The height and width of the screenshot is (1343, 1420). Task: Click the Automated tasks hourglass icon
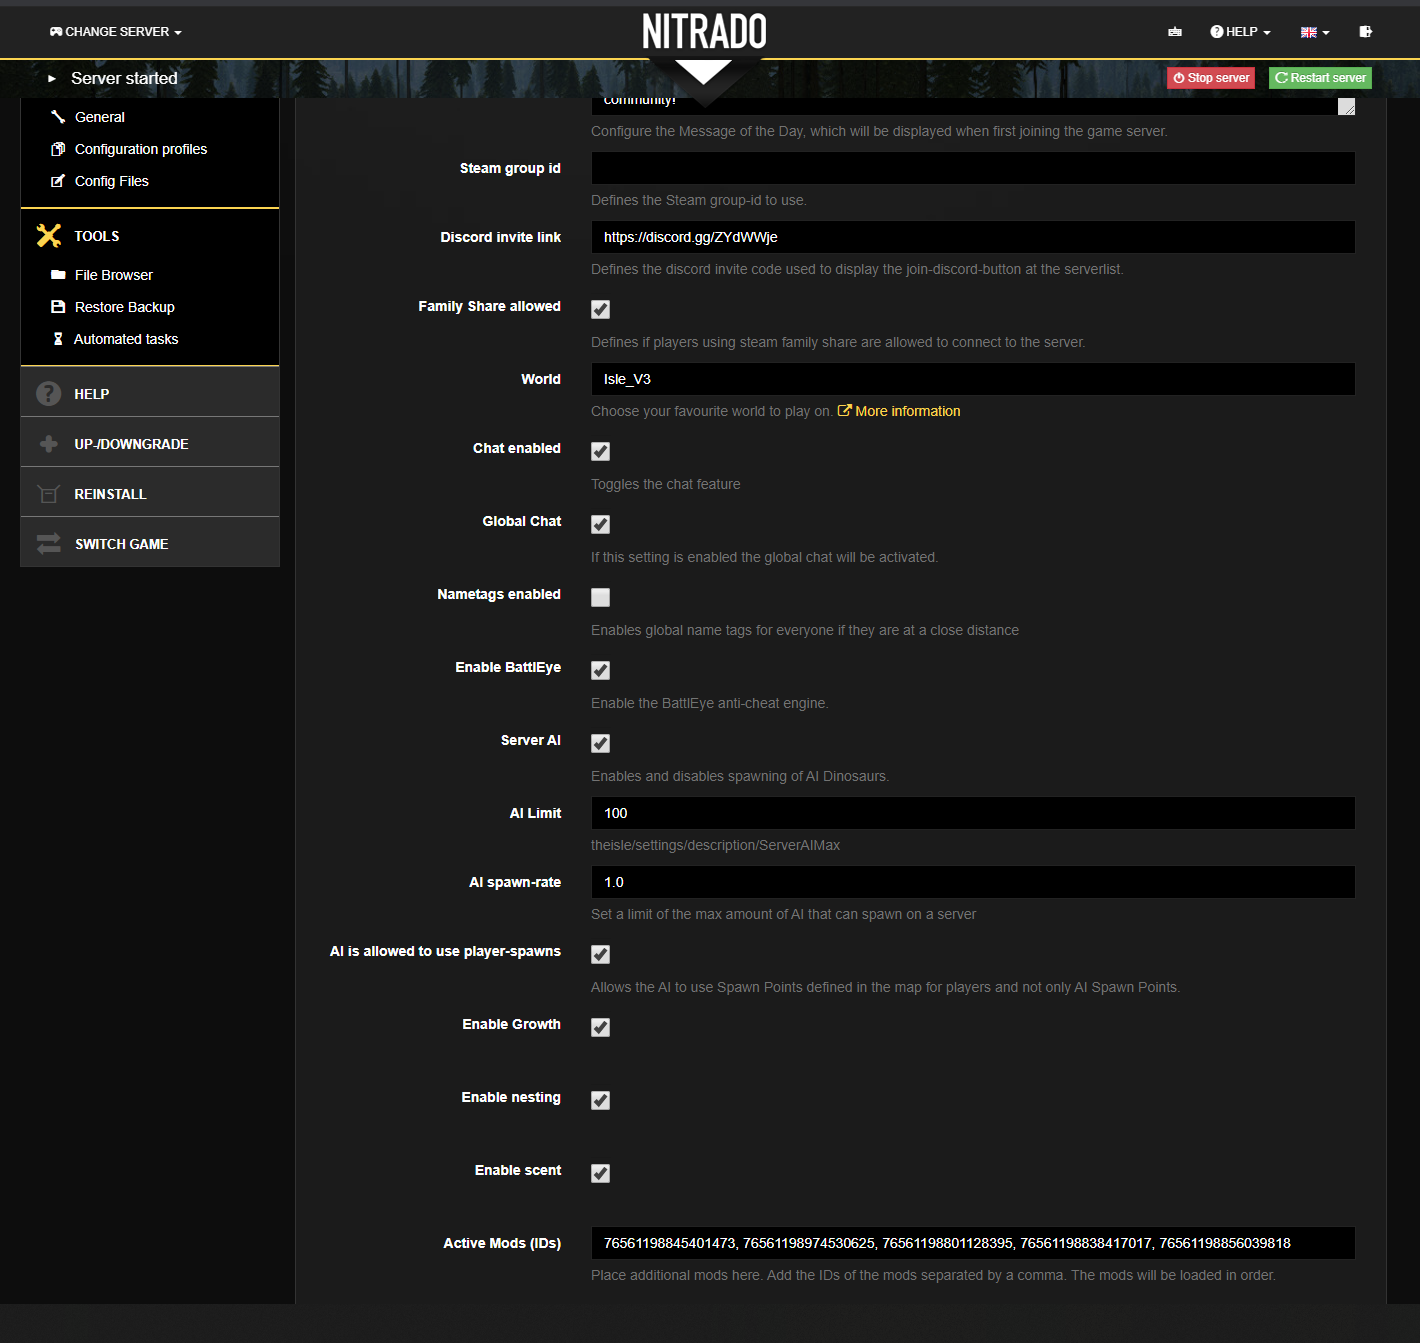point(58,339)
